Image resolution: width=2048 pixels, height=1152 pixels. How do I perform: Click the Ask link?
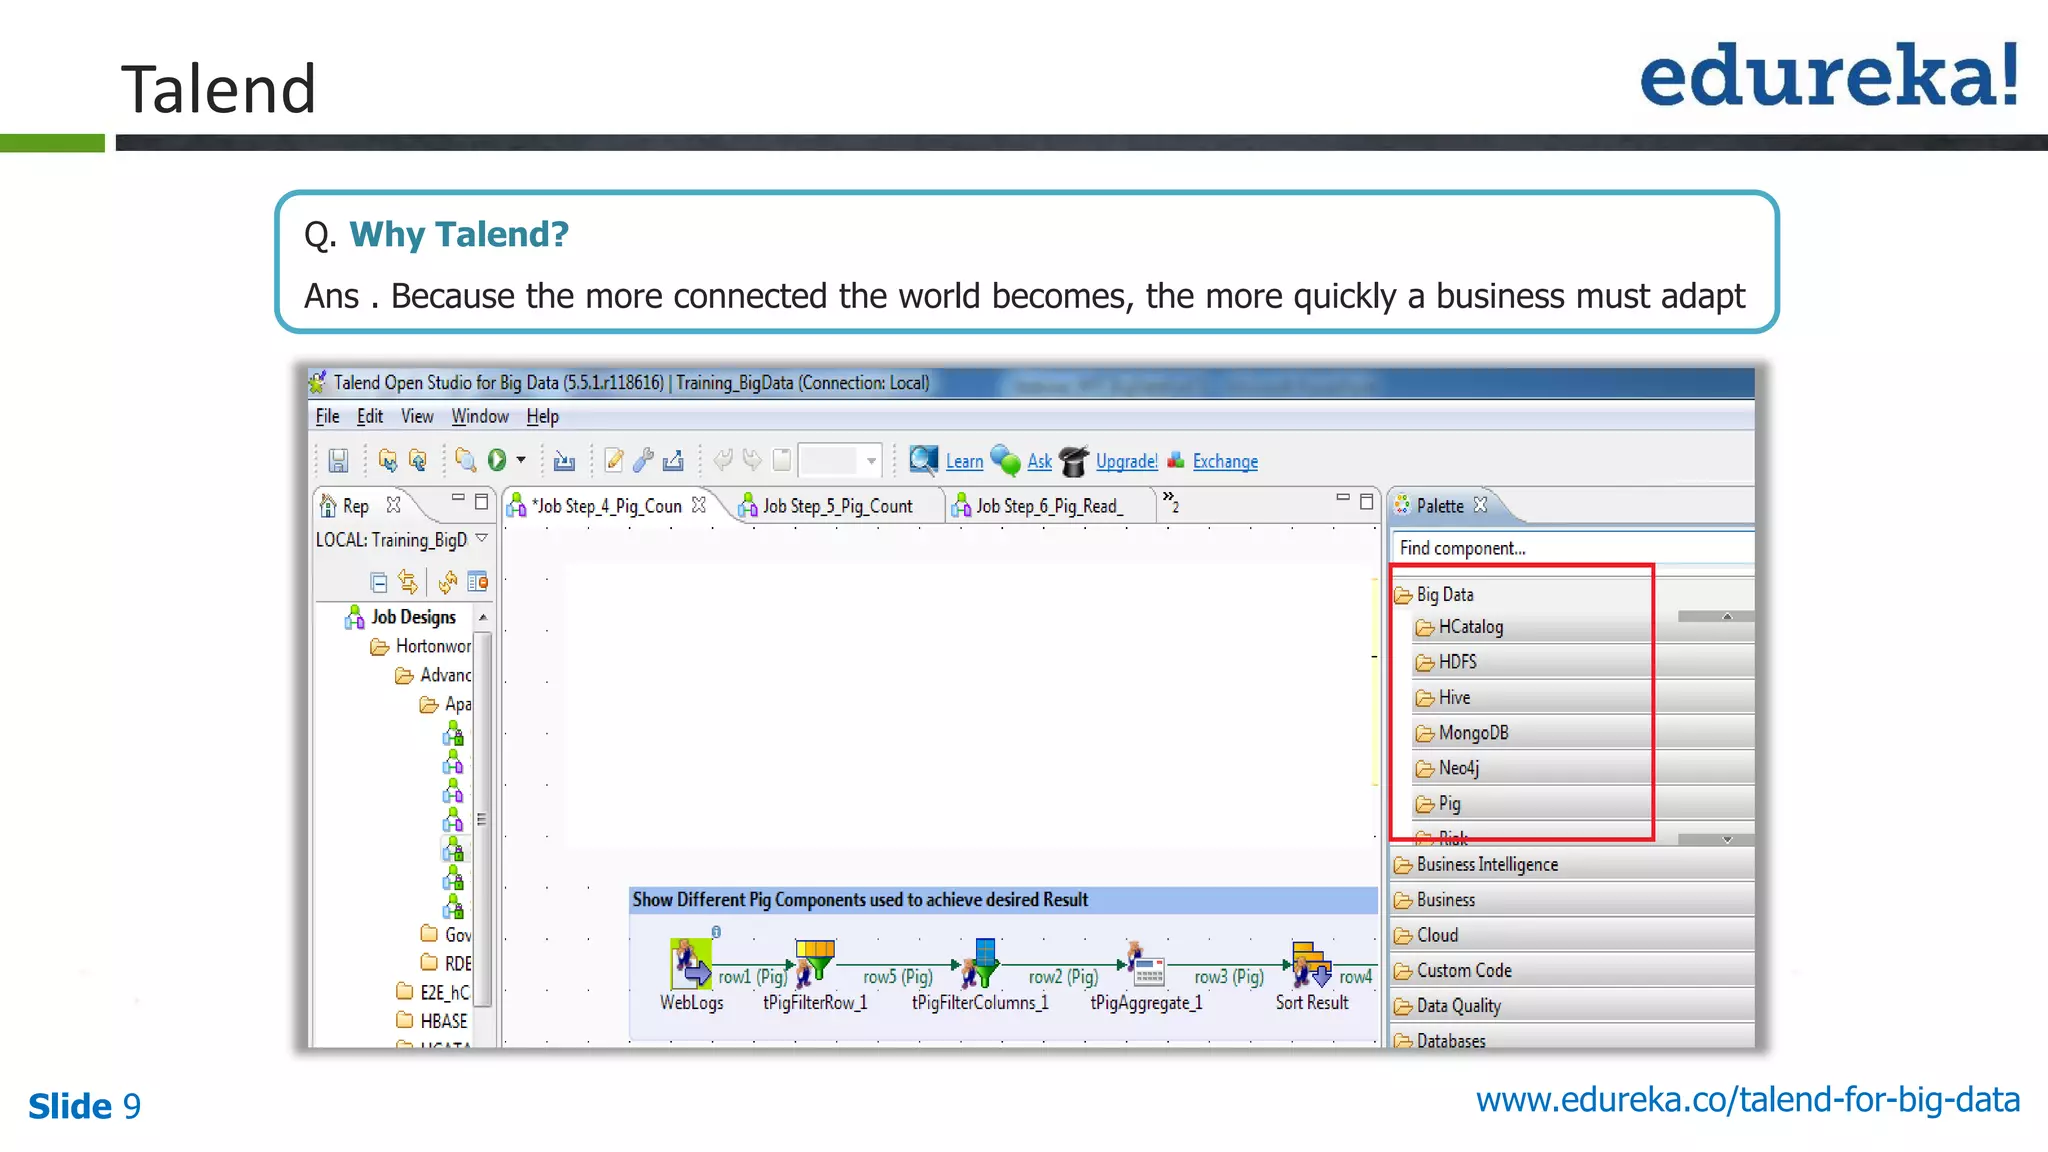[x=1040, y=461]
